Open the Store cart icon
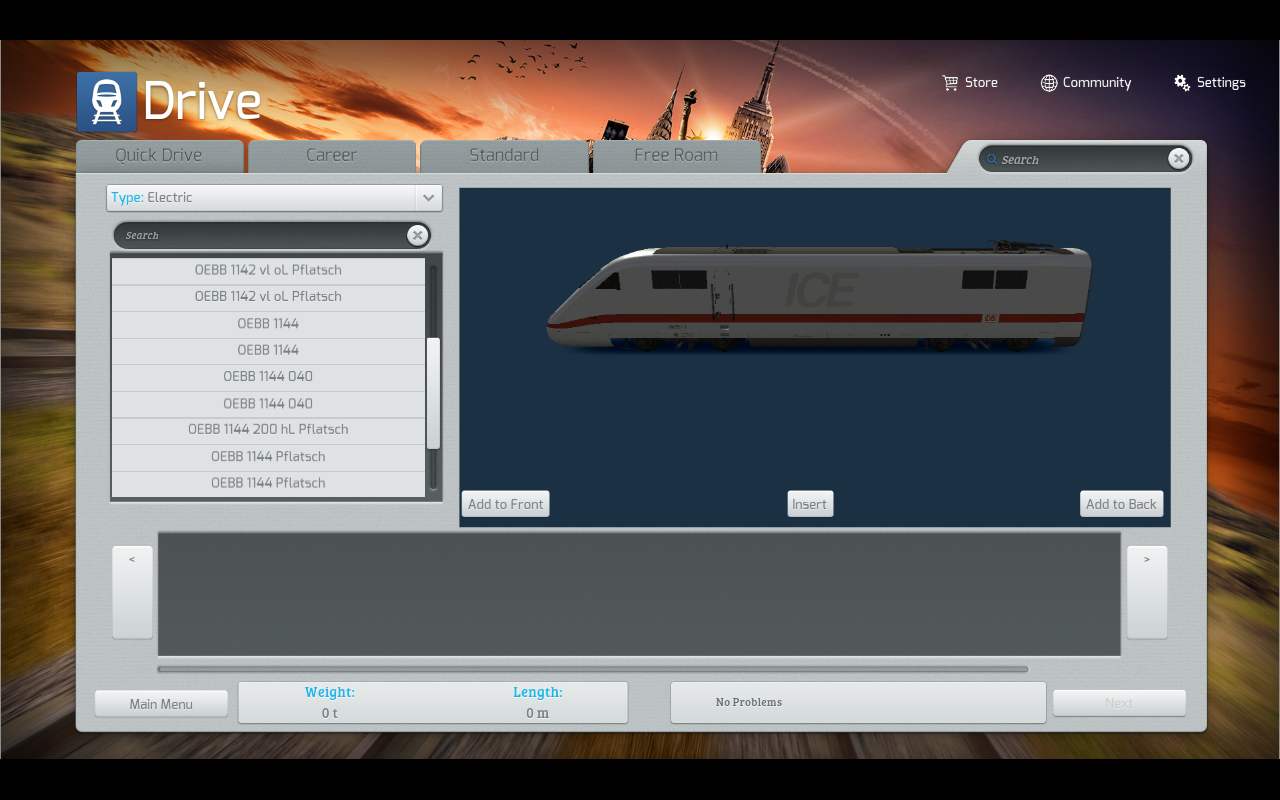The image size is (1280, 800). click(950, 83)
